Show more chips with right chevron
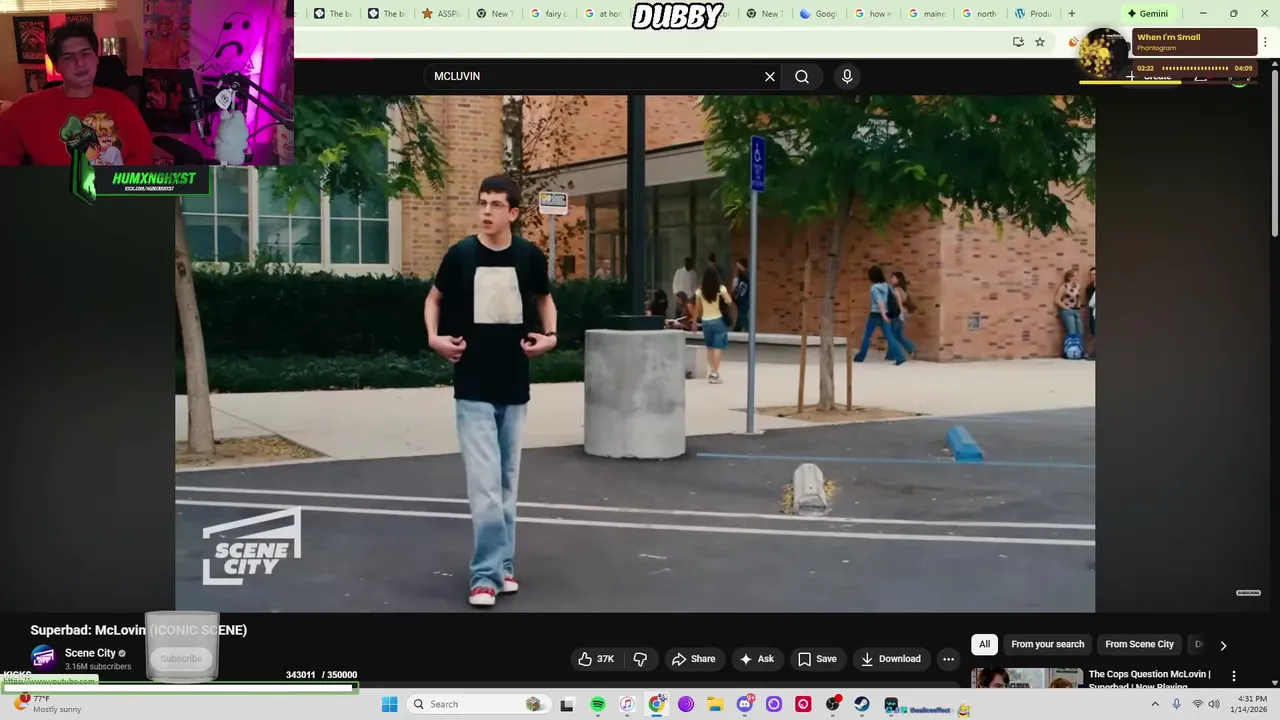Viewport: 1280px width, 720px height. (x=1223, y=645)
